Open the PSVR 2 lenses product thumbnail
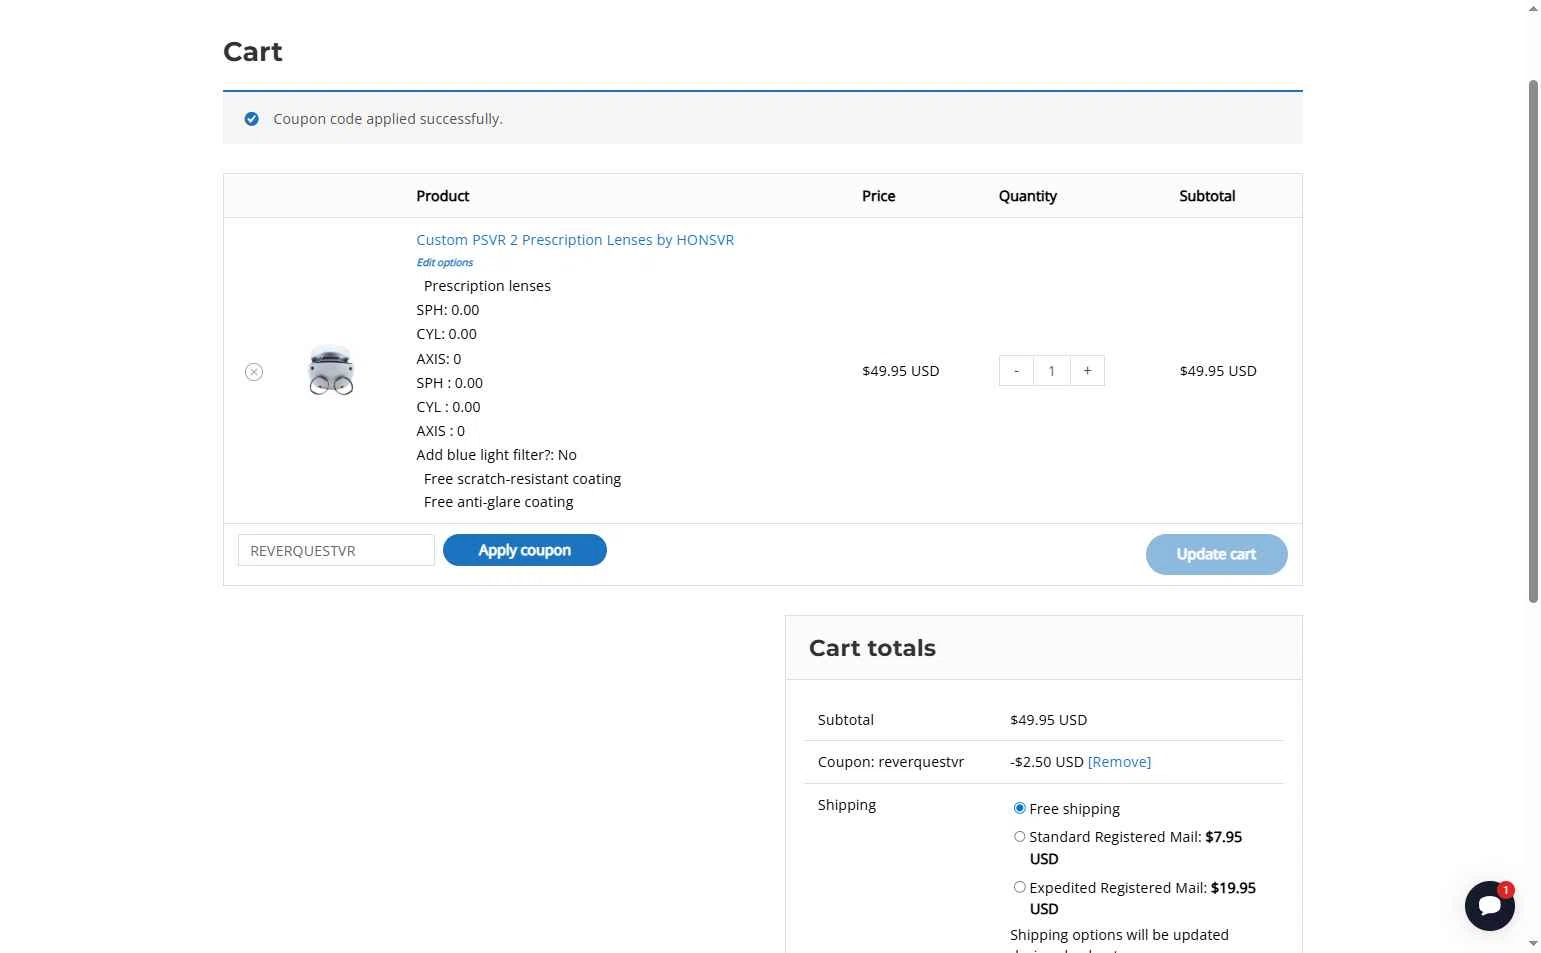Image resolution: width=1541 pixels, height=953 pixels. (x=331, y=371)
